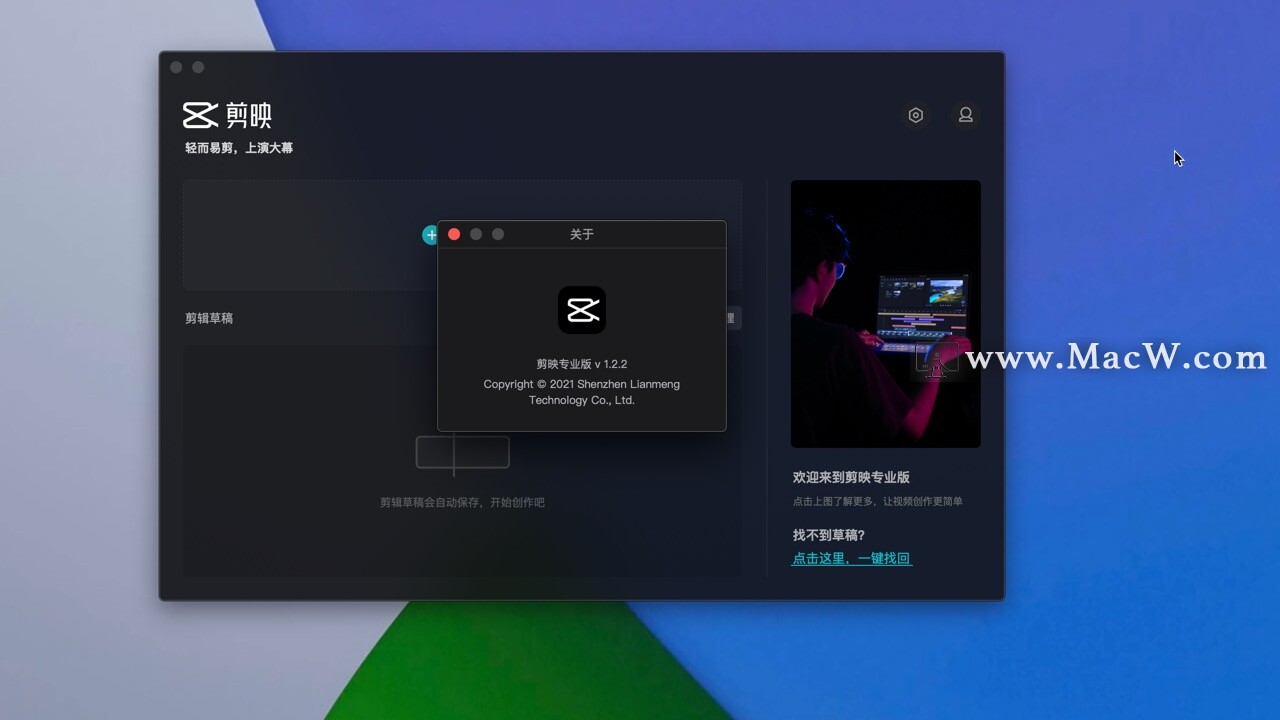Click the 剪映 logo at the top left
Image resolution: width=1280 pixels, height=720 pixels.
click(x=227, y=115)
